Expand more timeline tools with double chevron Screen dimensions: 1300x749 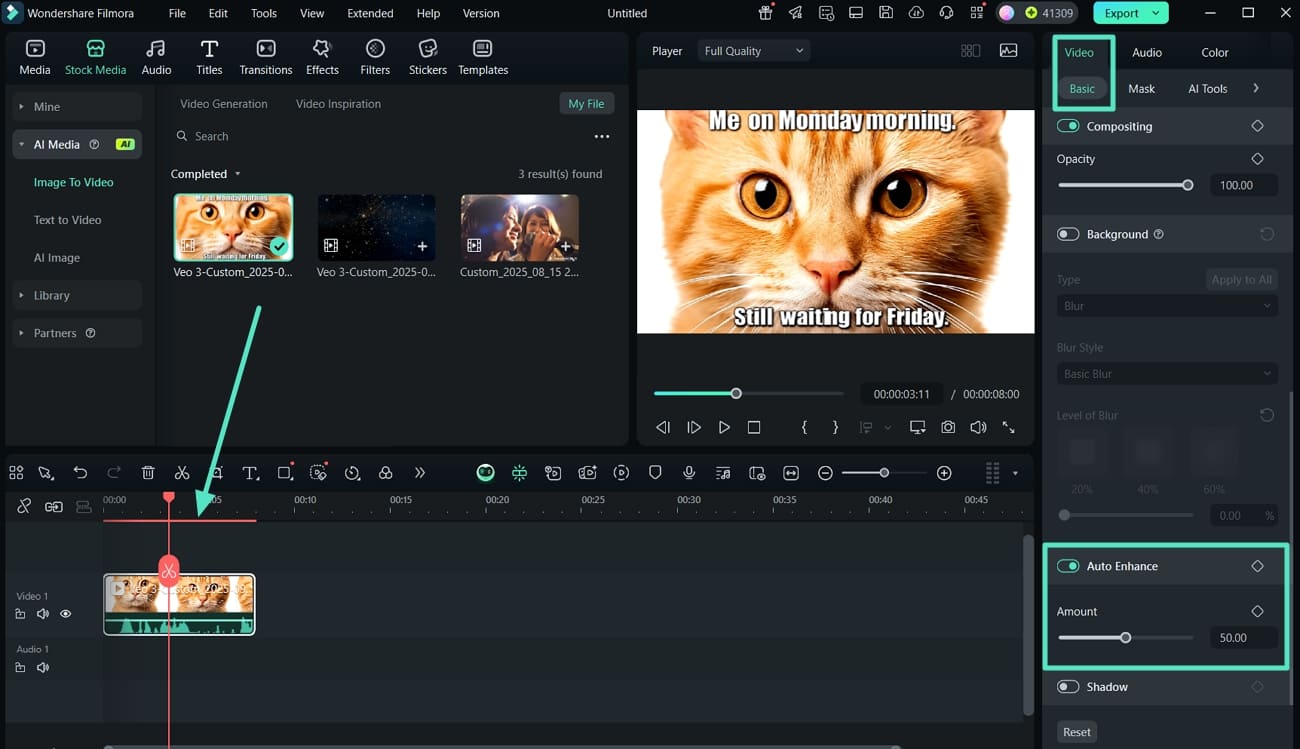[x=419, y=473]
